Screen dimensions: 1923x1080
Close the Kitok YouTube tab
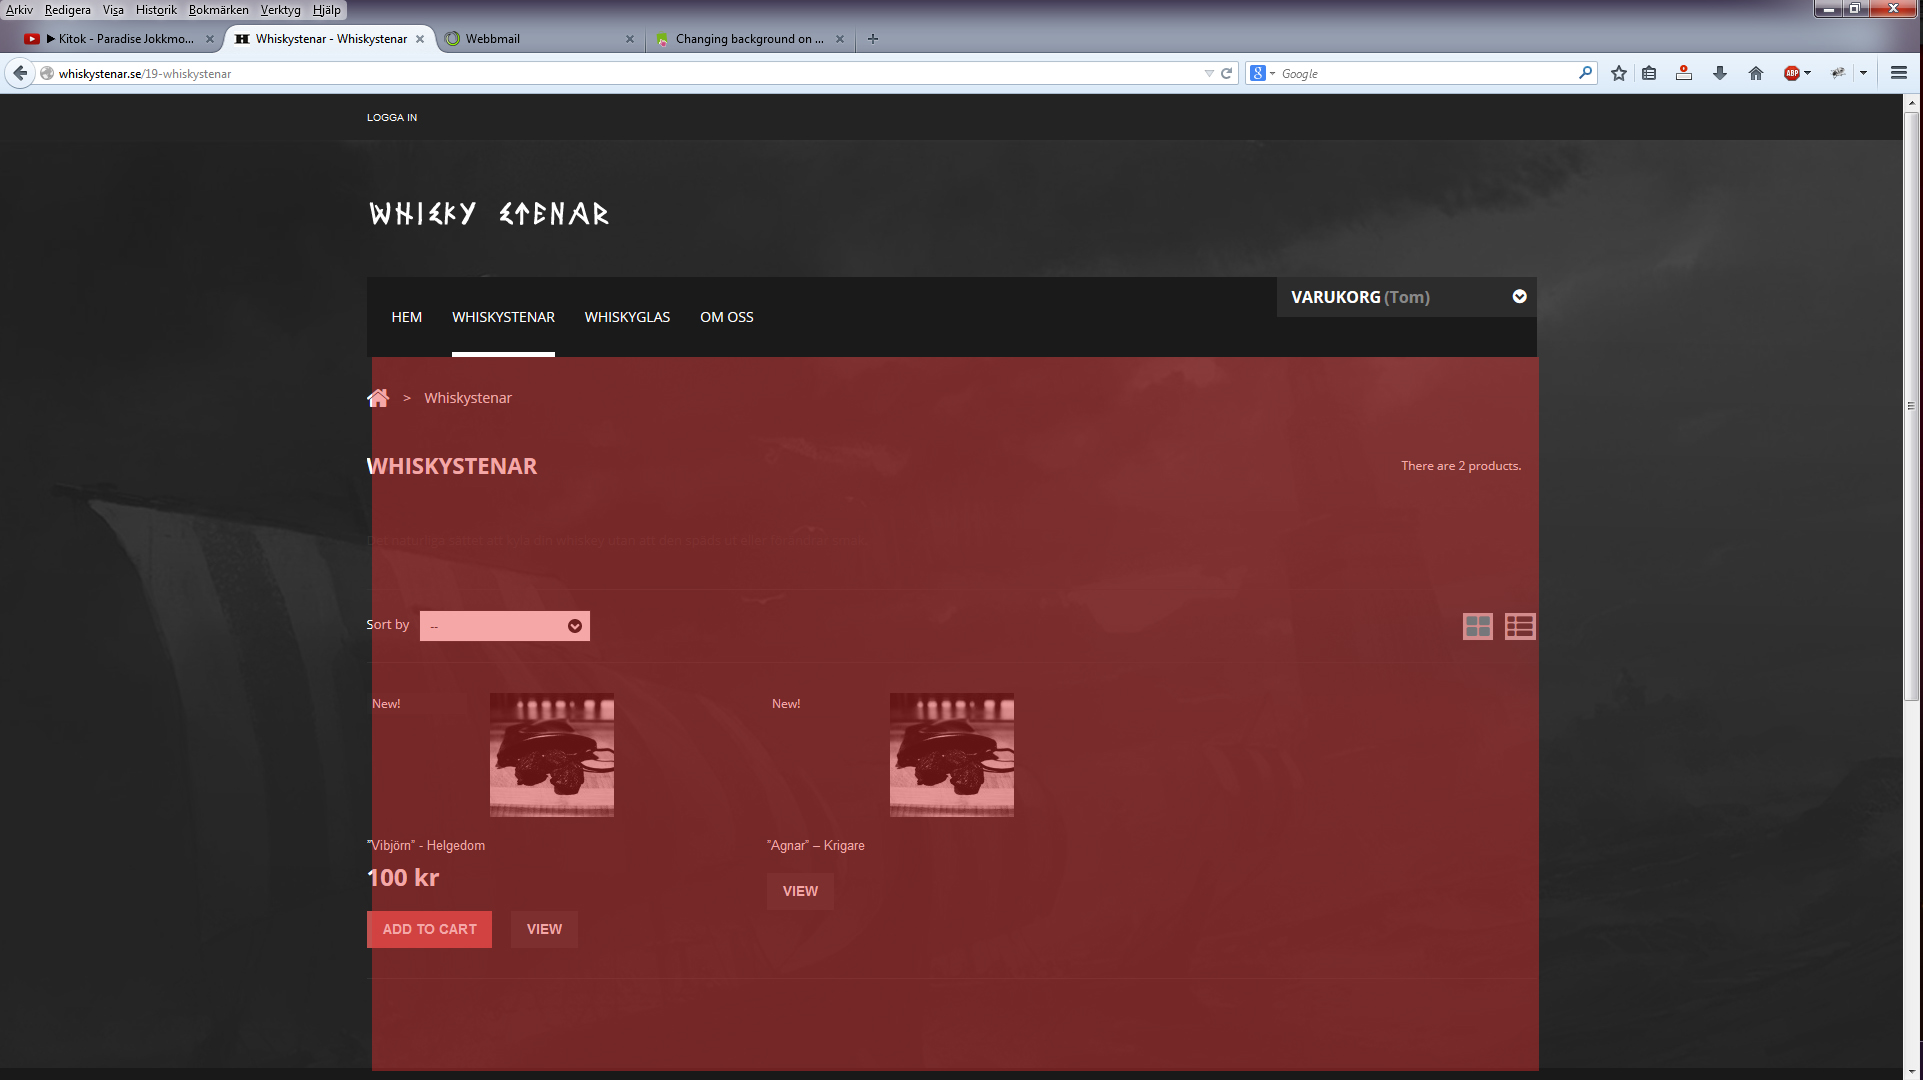point(210,39)
